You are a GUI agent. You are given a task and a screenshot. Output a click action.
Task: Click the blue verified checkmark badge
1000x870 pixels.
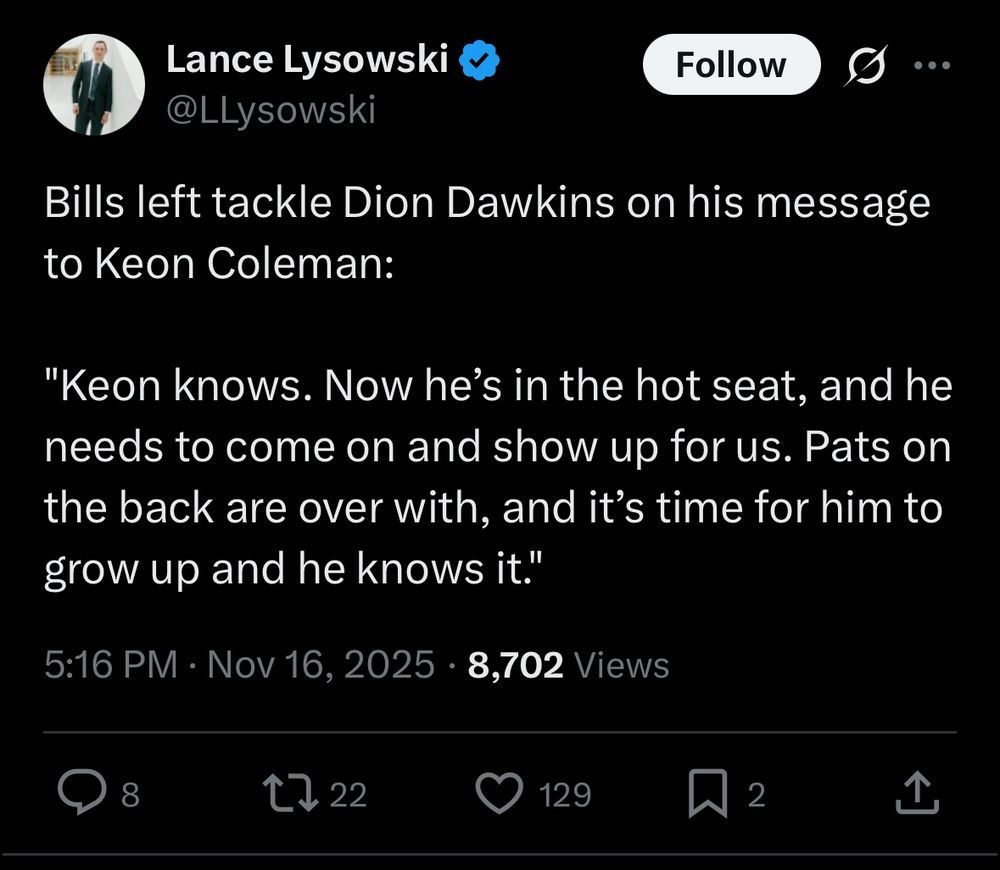pyautogui.click(x=481, y=61)
